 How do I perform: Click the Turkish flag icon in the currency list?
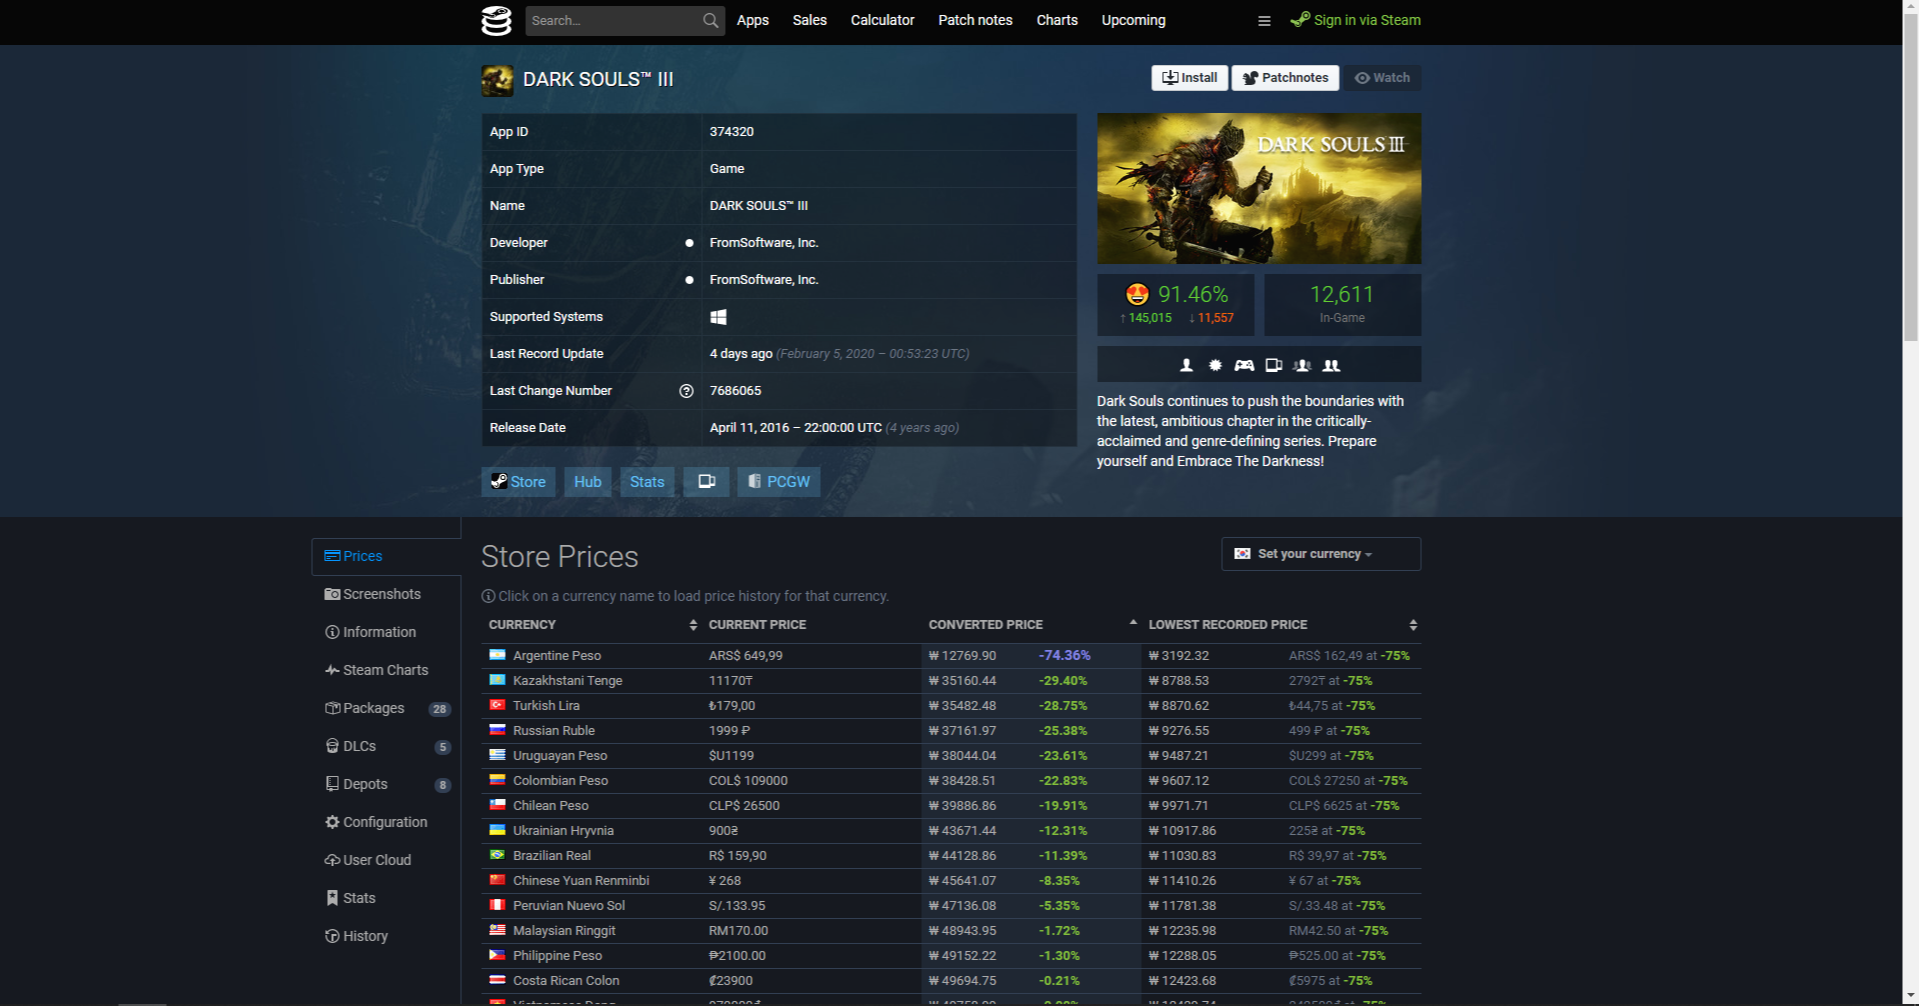point(497,705)
